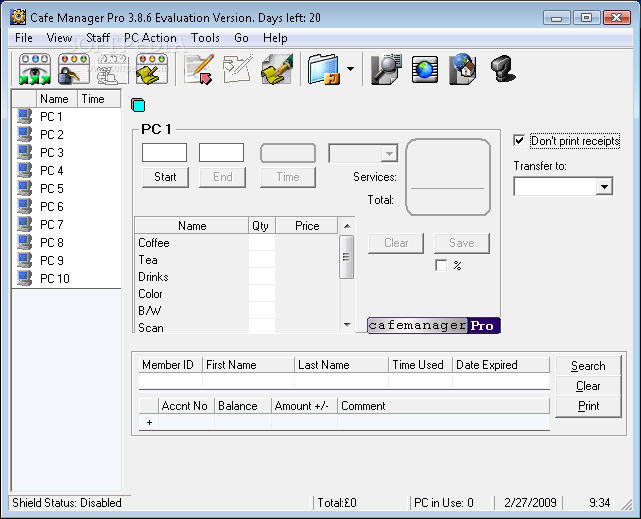The width and height of the screenshot is (641, 519).
Task: Click the plus expander in the account row
Action: pyautogui.click(x=149, y=423)
